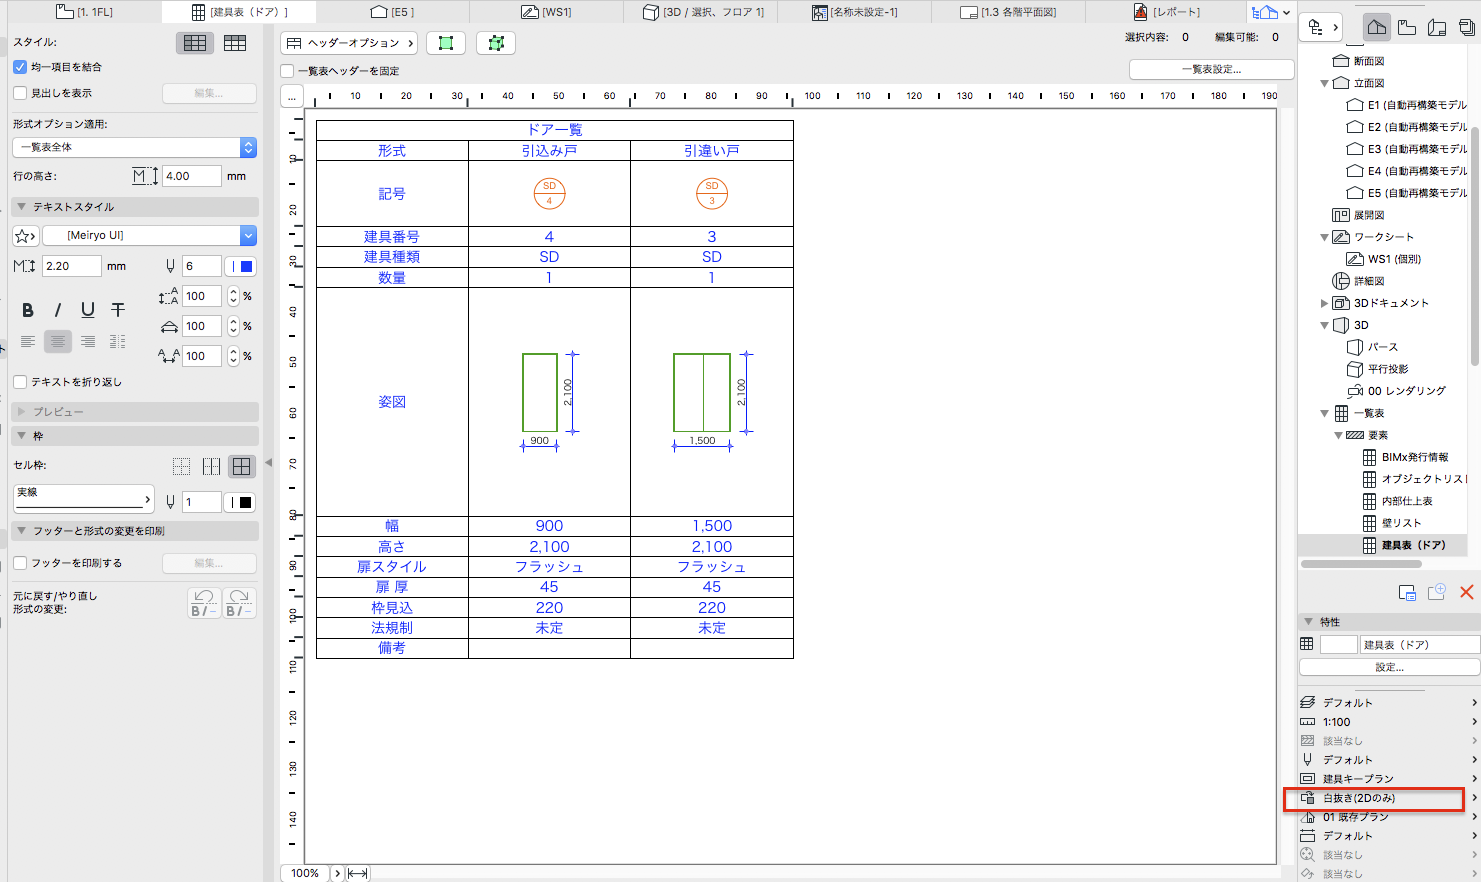Click the red delete X icon
The width and height of the screenshot is (1481, 882).
coord(1466,592)
